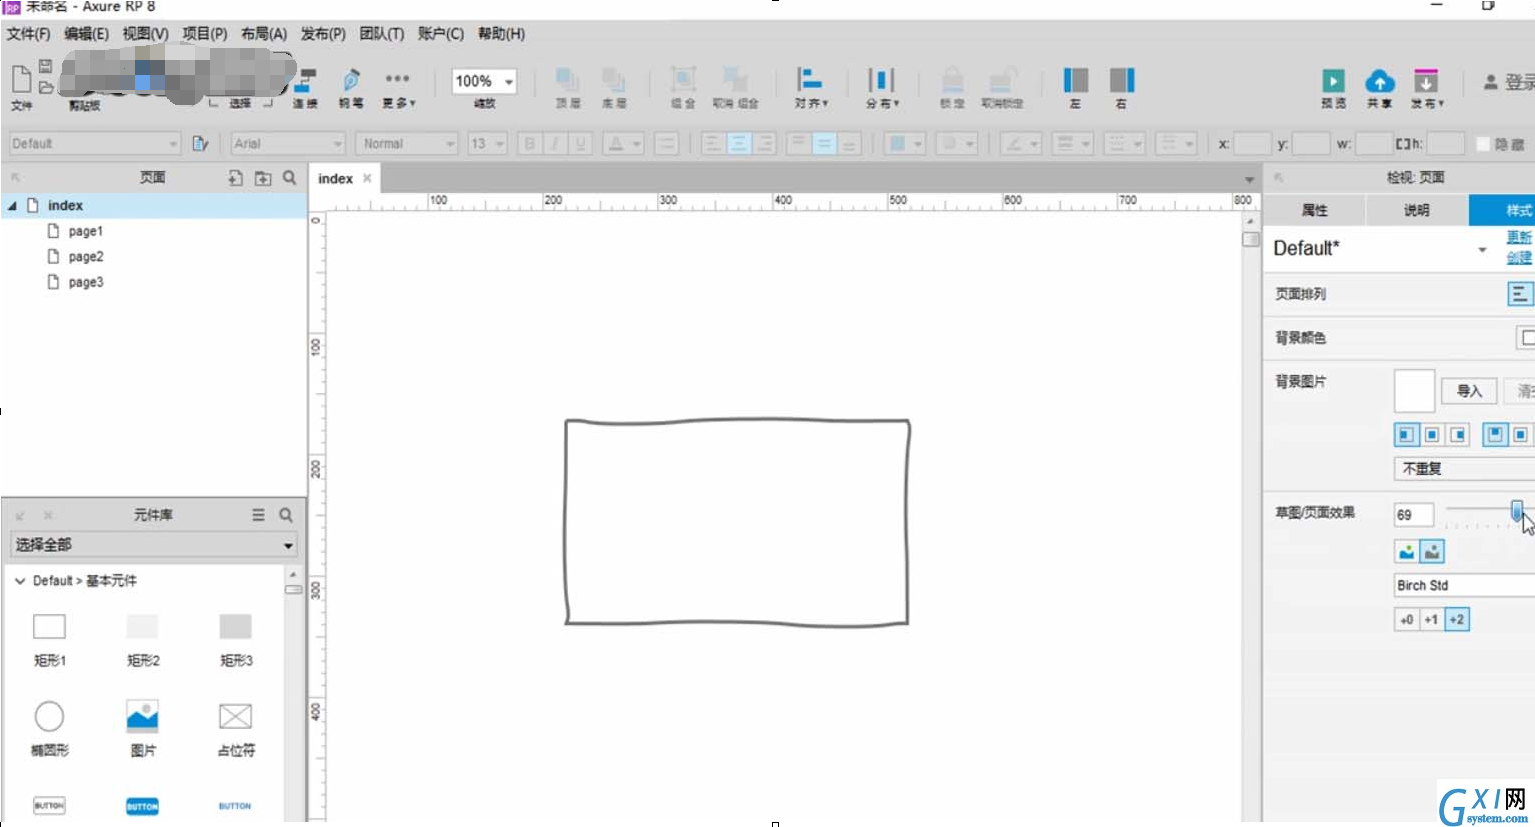The image size is (1535, 827).
Task: Select the +1 line width option
Action: 1431,619
